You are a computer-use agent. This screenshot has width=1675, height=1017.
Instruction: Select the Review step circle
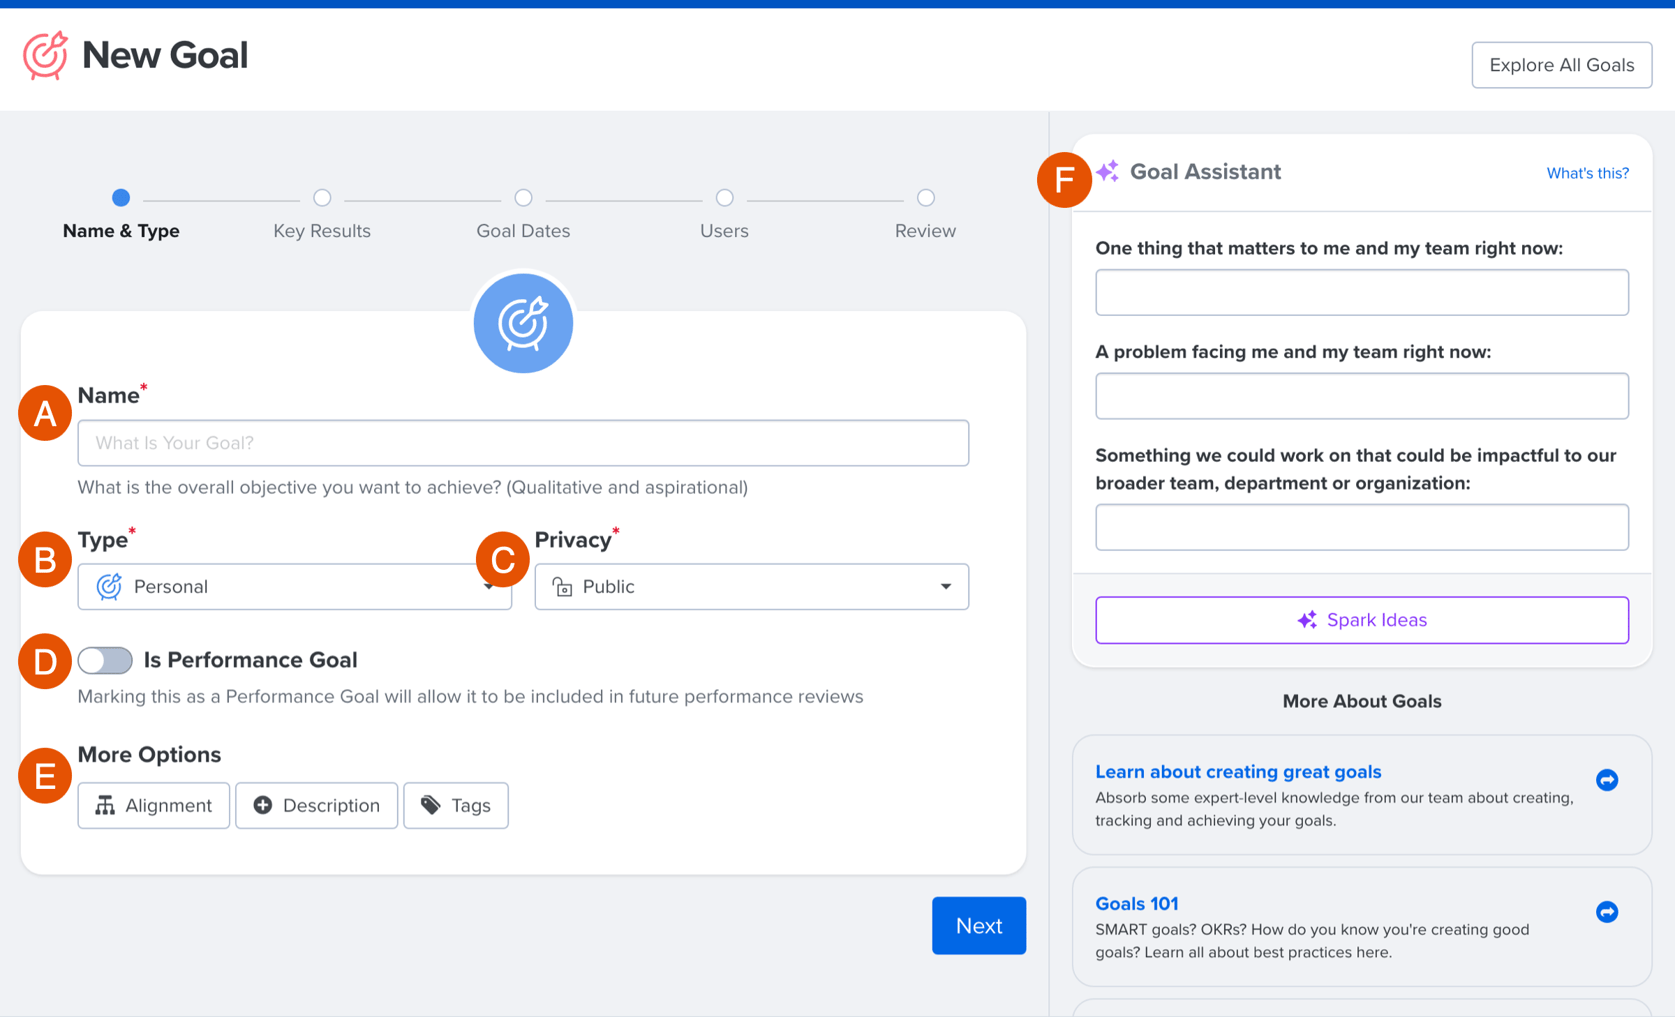(926, 198)
